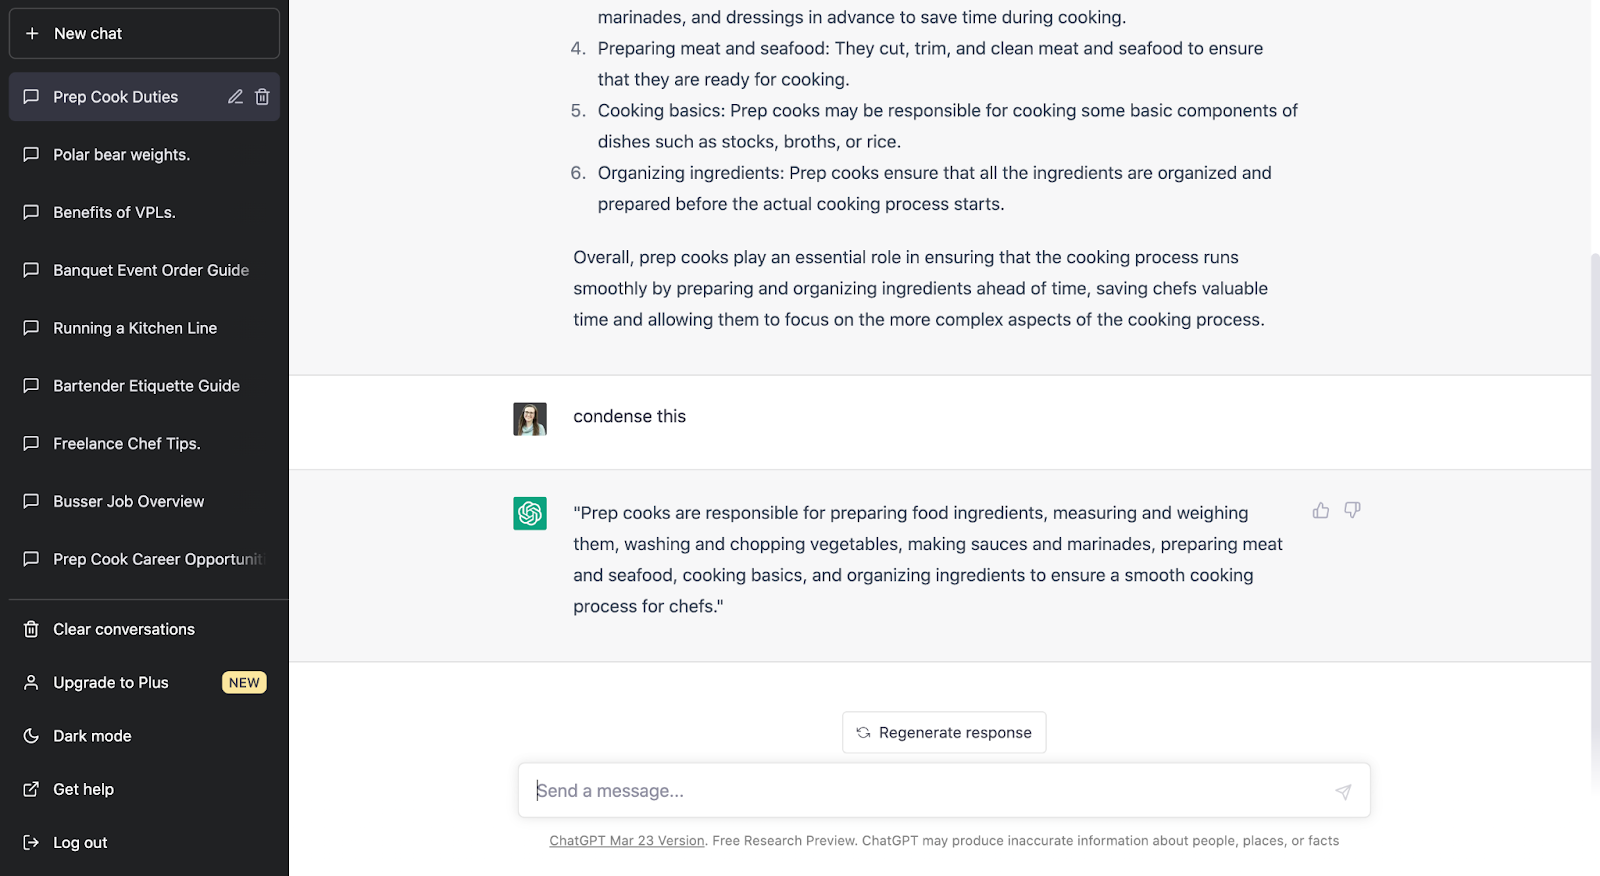
Task: Click the edit pencil icon for Prep Cook Duties
Action: click(235, 97)
